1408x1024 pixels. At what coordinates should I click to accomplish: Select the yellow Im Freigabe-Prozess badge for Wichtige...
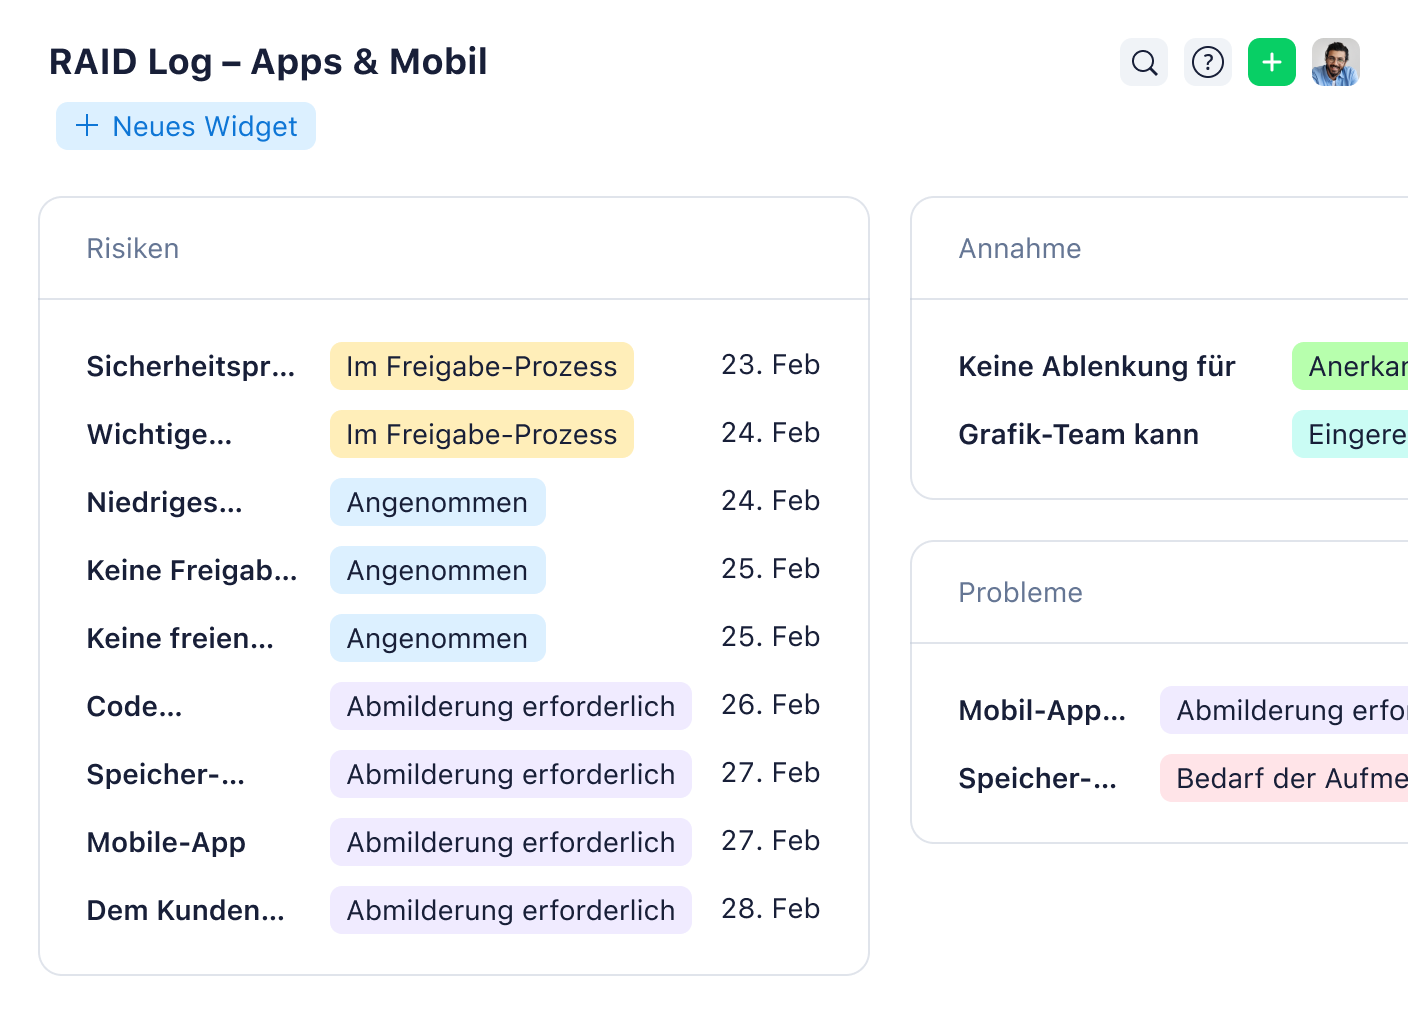coord(481,434)
